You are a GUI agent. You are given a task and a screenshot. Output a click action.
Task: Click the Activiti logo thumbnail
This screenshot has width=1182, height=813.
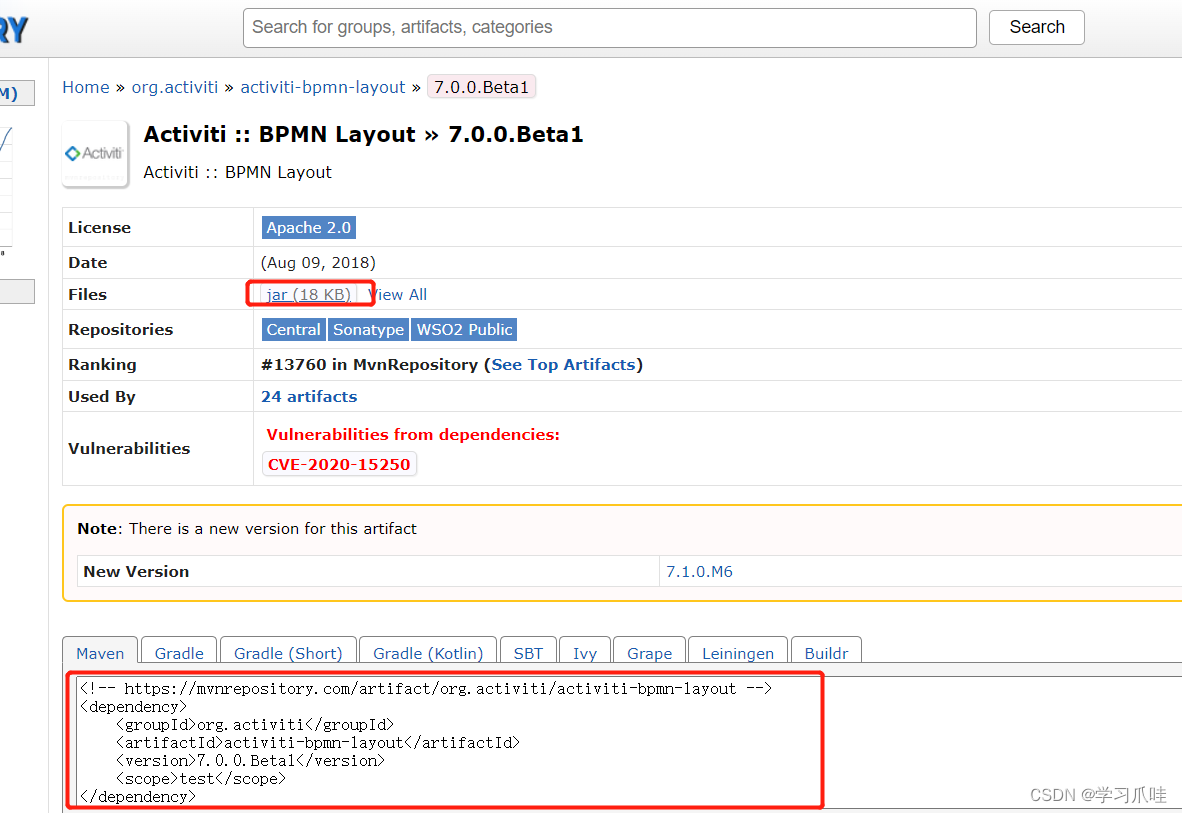pos(95,154)
